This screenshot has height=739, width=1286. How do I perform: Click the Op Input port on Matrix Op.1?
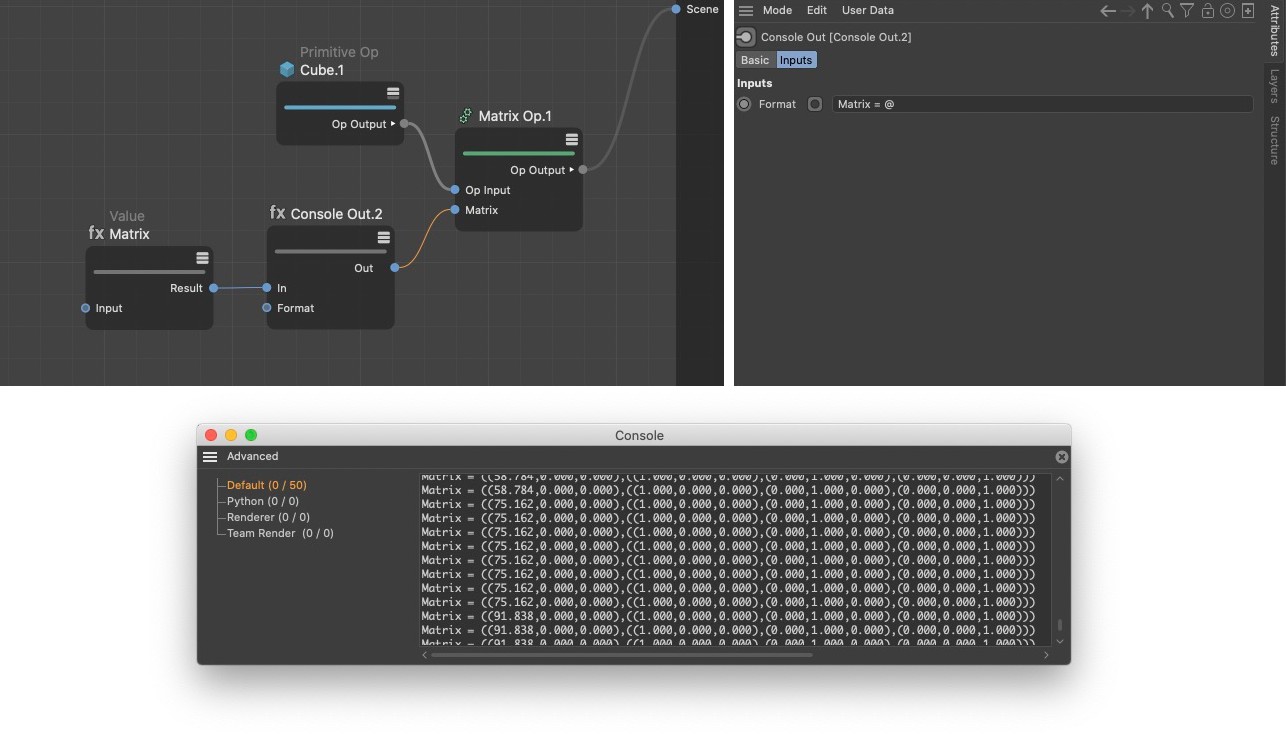455,190
